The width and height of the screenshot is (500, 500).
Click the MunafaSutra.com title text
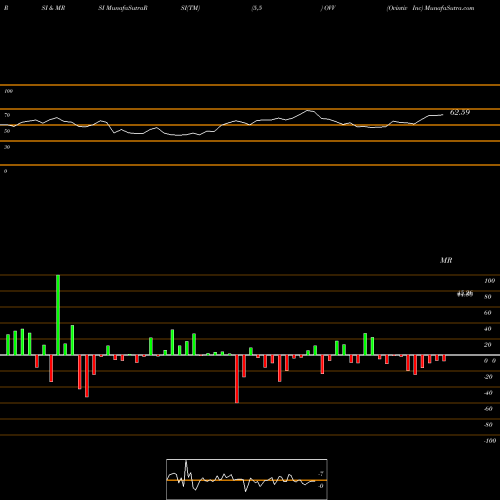pos(449,8)
